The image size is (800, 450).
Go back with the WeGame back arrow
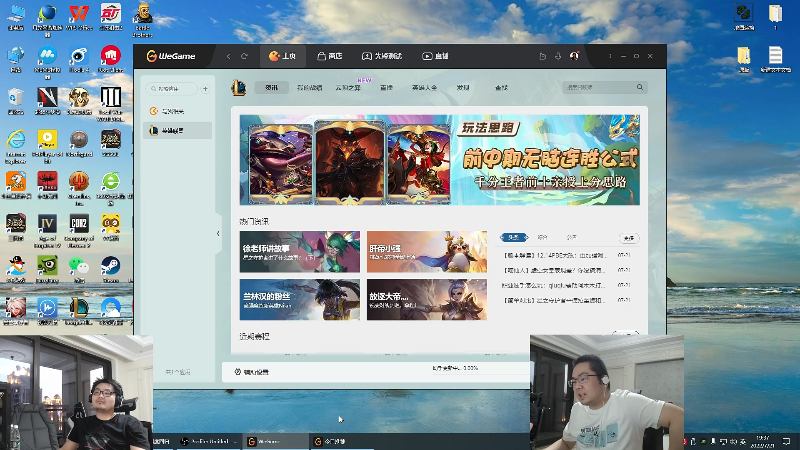coord(229,56)
